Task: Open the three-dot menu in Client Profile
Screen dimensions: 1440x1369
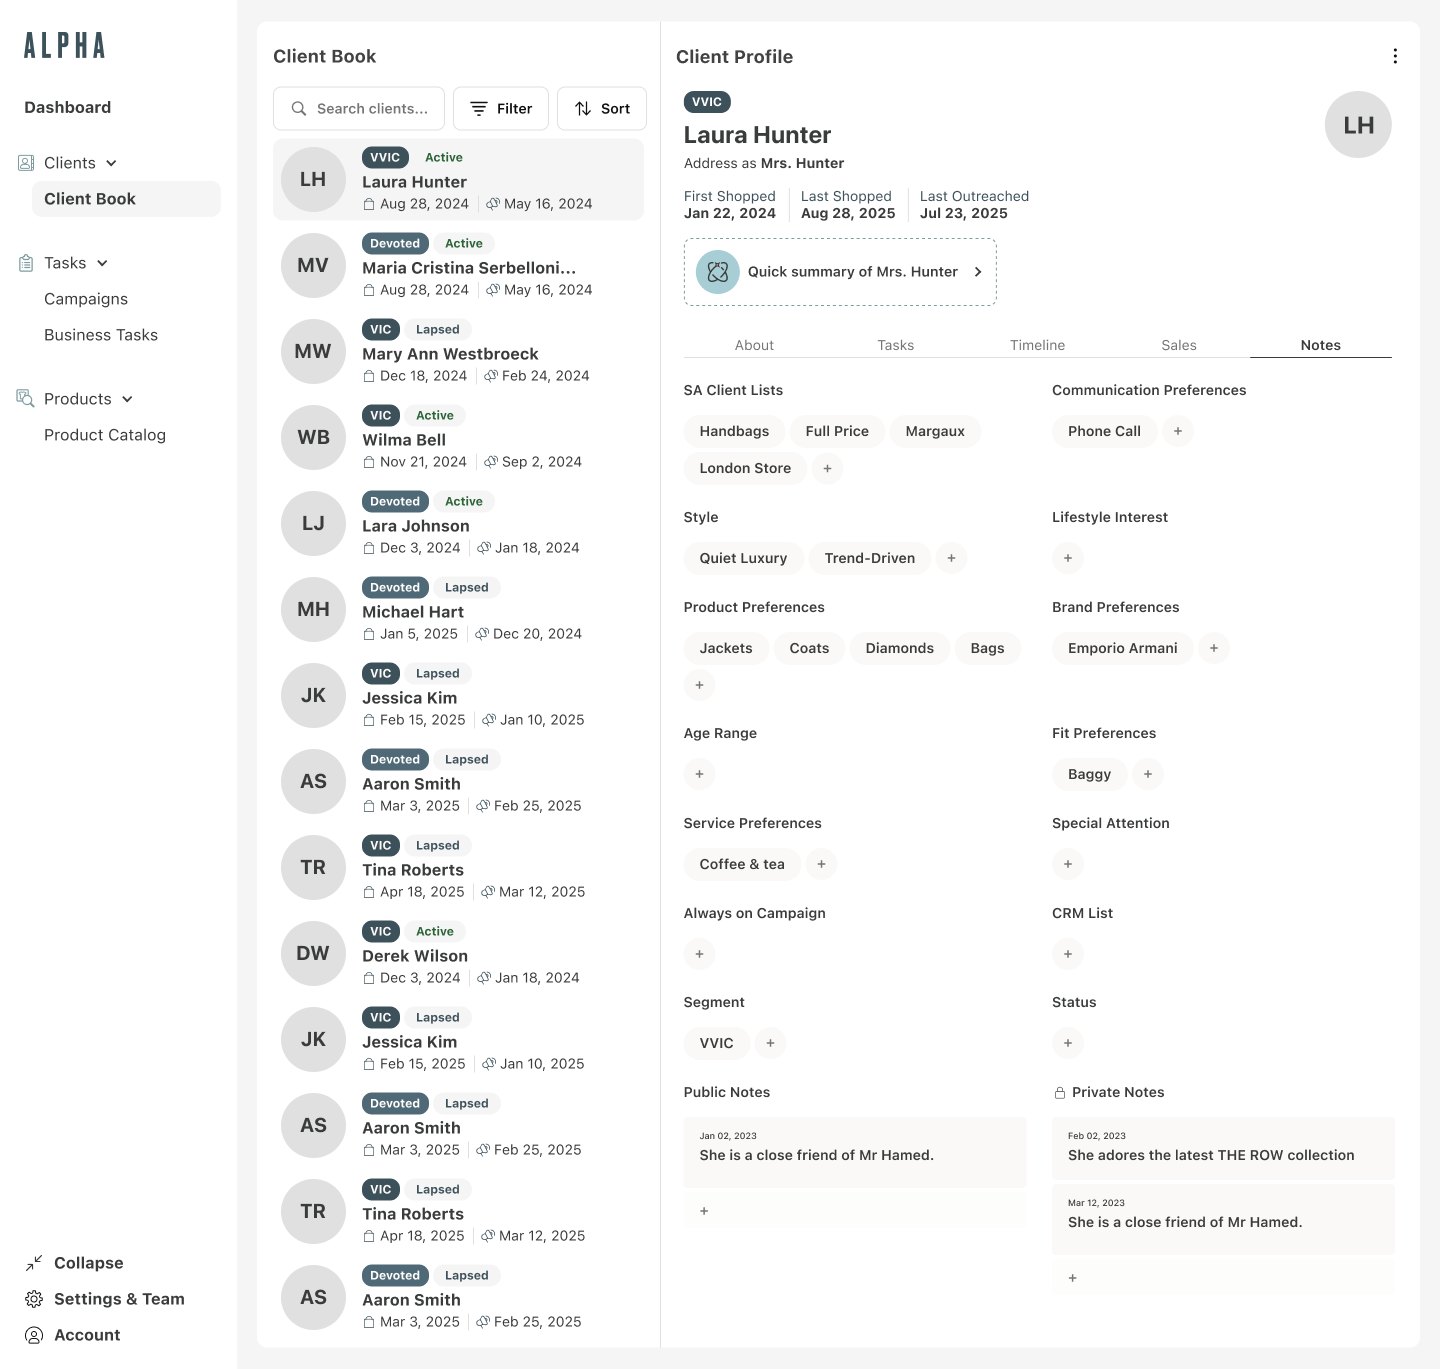Action: click(1395, 56)
